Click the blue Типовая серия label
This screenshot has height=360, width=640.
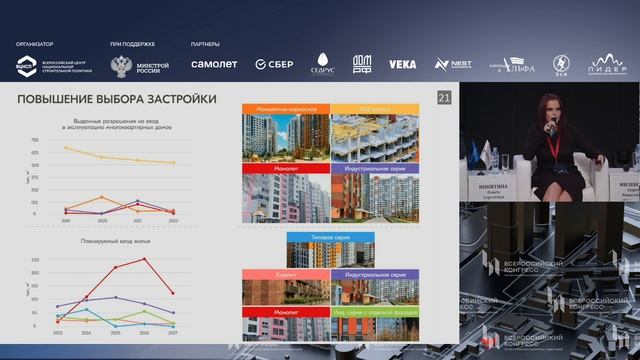point(331,237)
